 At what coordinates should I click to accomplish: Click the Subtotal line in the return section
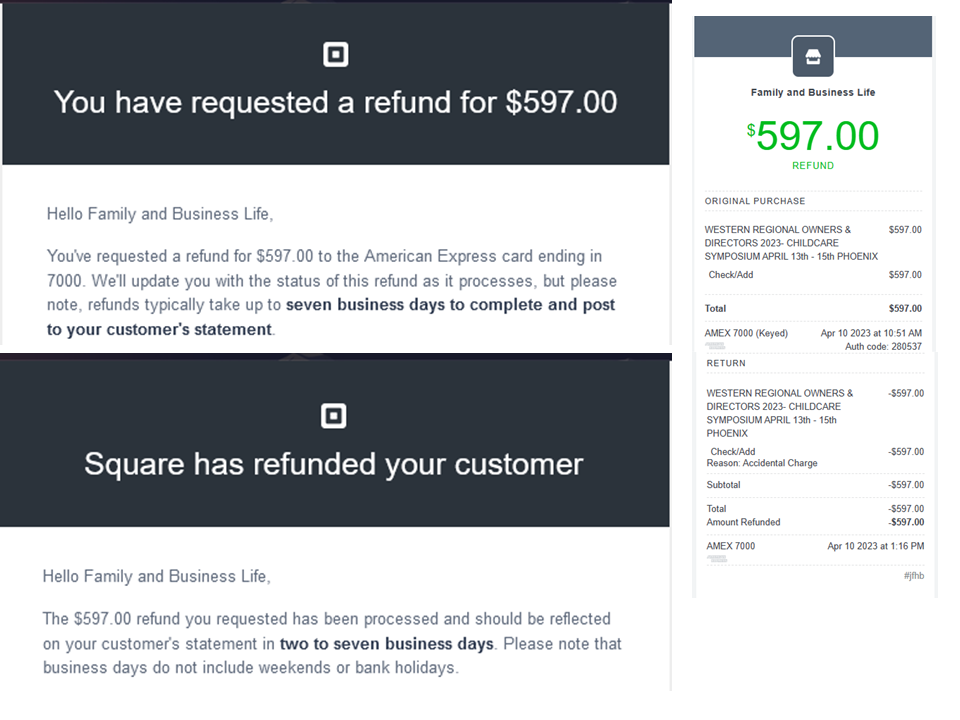(724, 485)
